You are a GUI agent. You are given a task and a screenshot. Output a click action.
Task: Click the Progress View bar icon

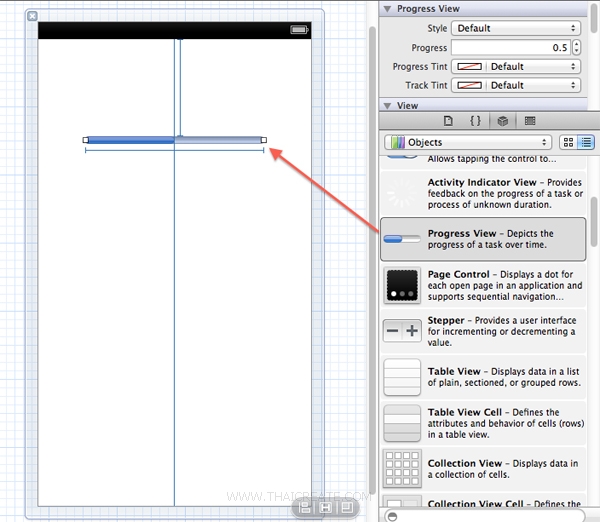[402, 239]
